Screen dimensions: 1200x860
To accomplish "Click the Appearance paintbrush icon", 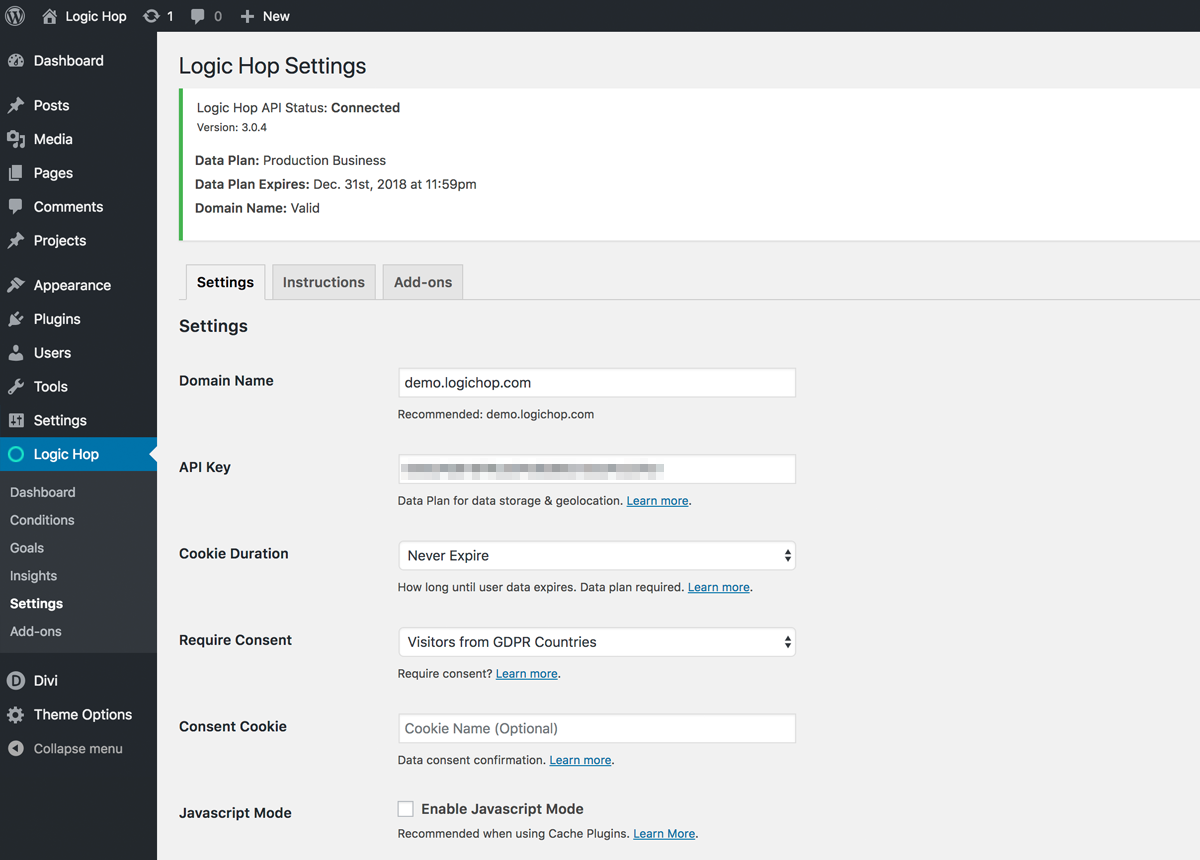I will [x=16, y=285].
